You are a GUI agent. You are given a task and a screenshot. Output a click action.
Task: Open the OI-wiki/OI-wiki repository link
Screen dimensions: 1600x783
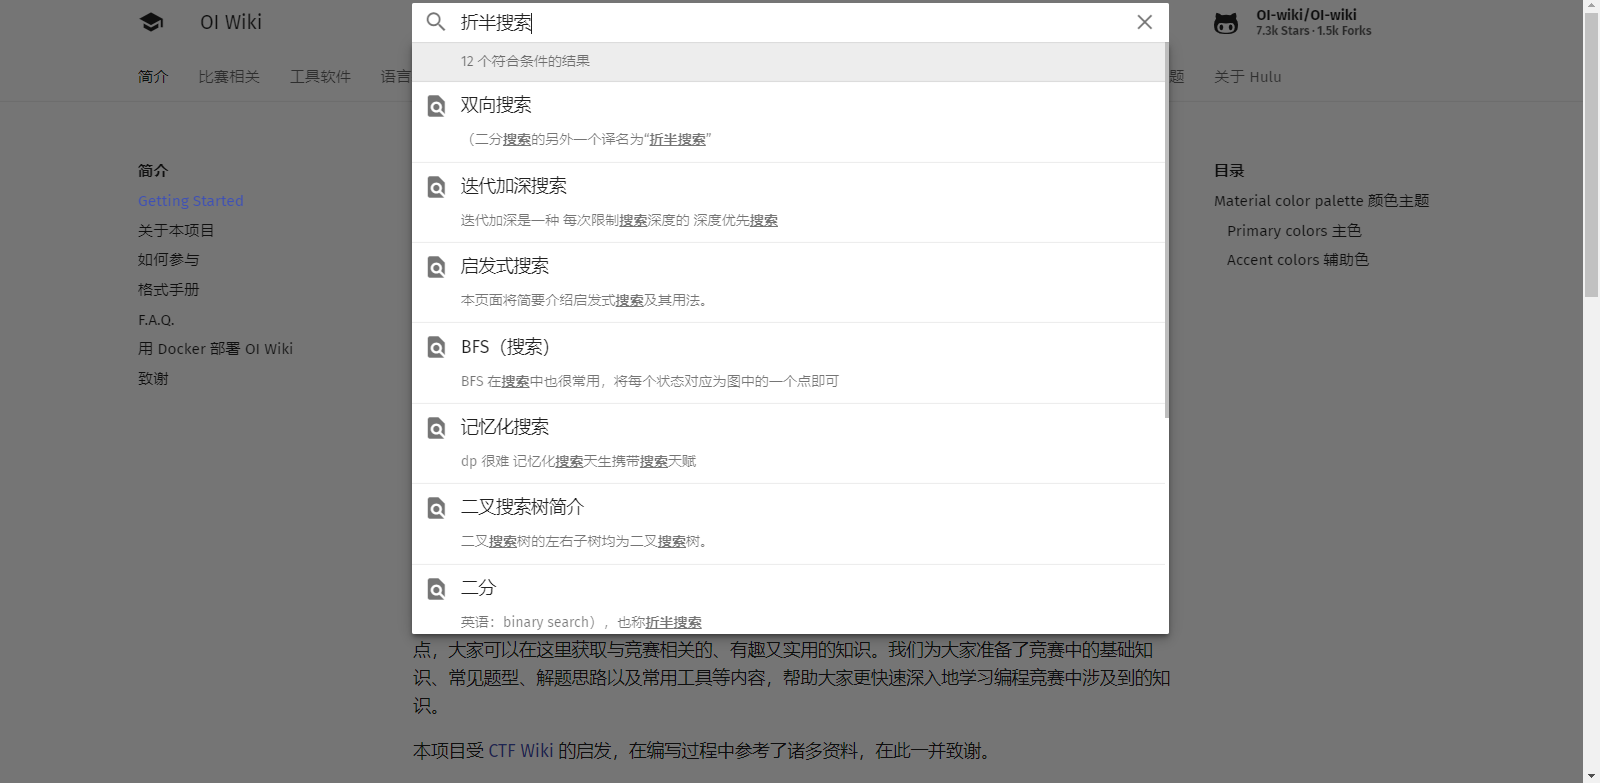pos(1293,22)
